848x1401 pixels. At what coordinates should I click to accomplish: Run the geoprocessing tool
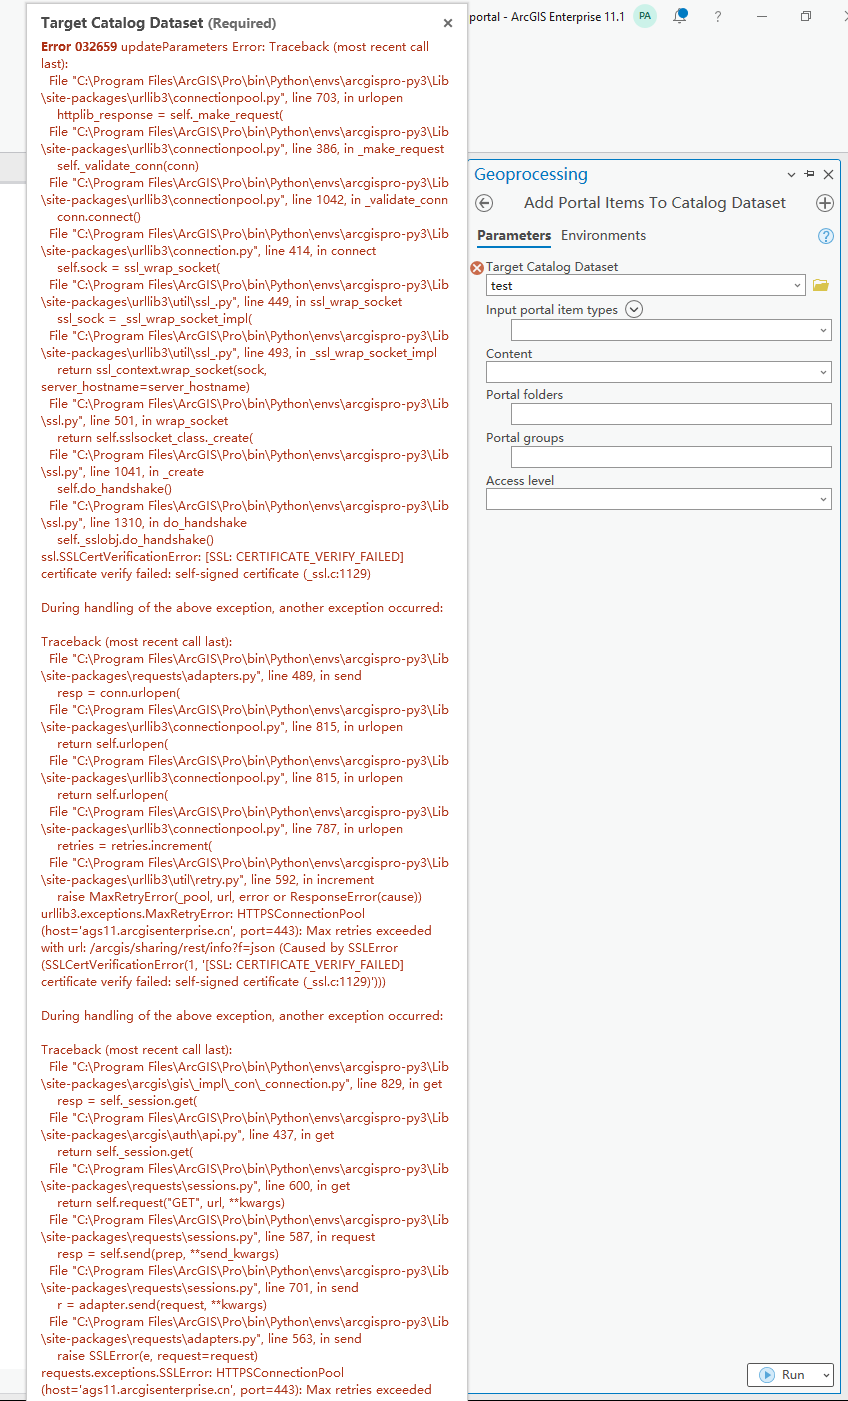point(782,1375)
